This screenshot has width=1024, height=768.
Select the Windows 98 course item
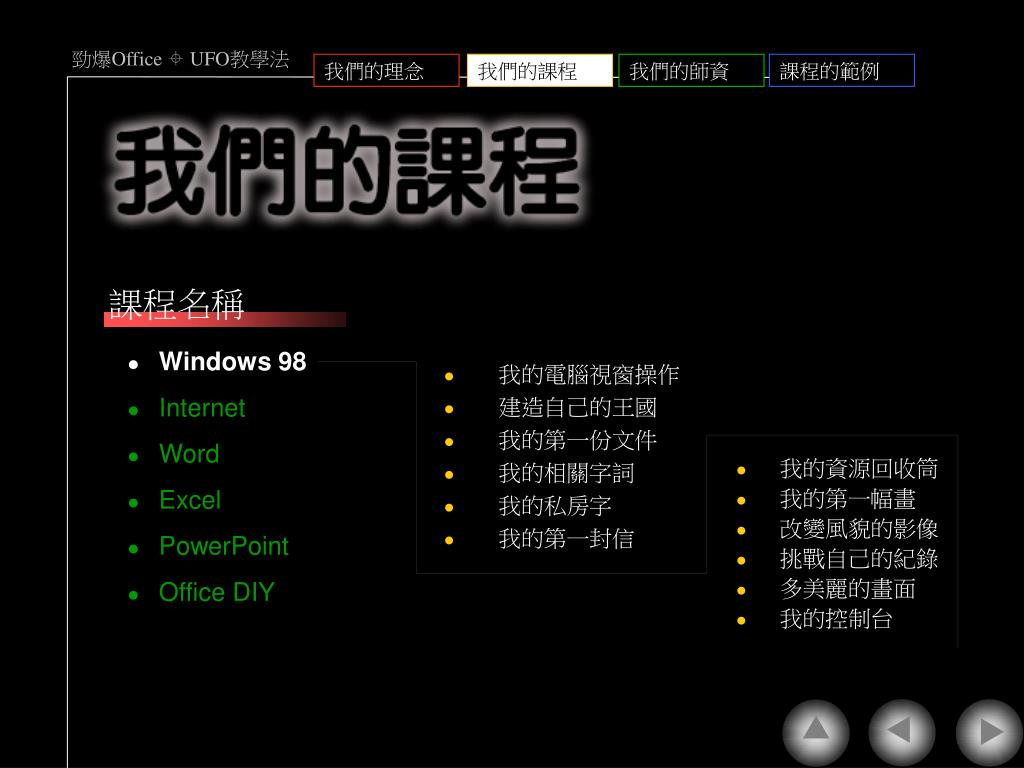point(232,362)
